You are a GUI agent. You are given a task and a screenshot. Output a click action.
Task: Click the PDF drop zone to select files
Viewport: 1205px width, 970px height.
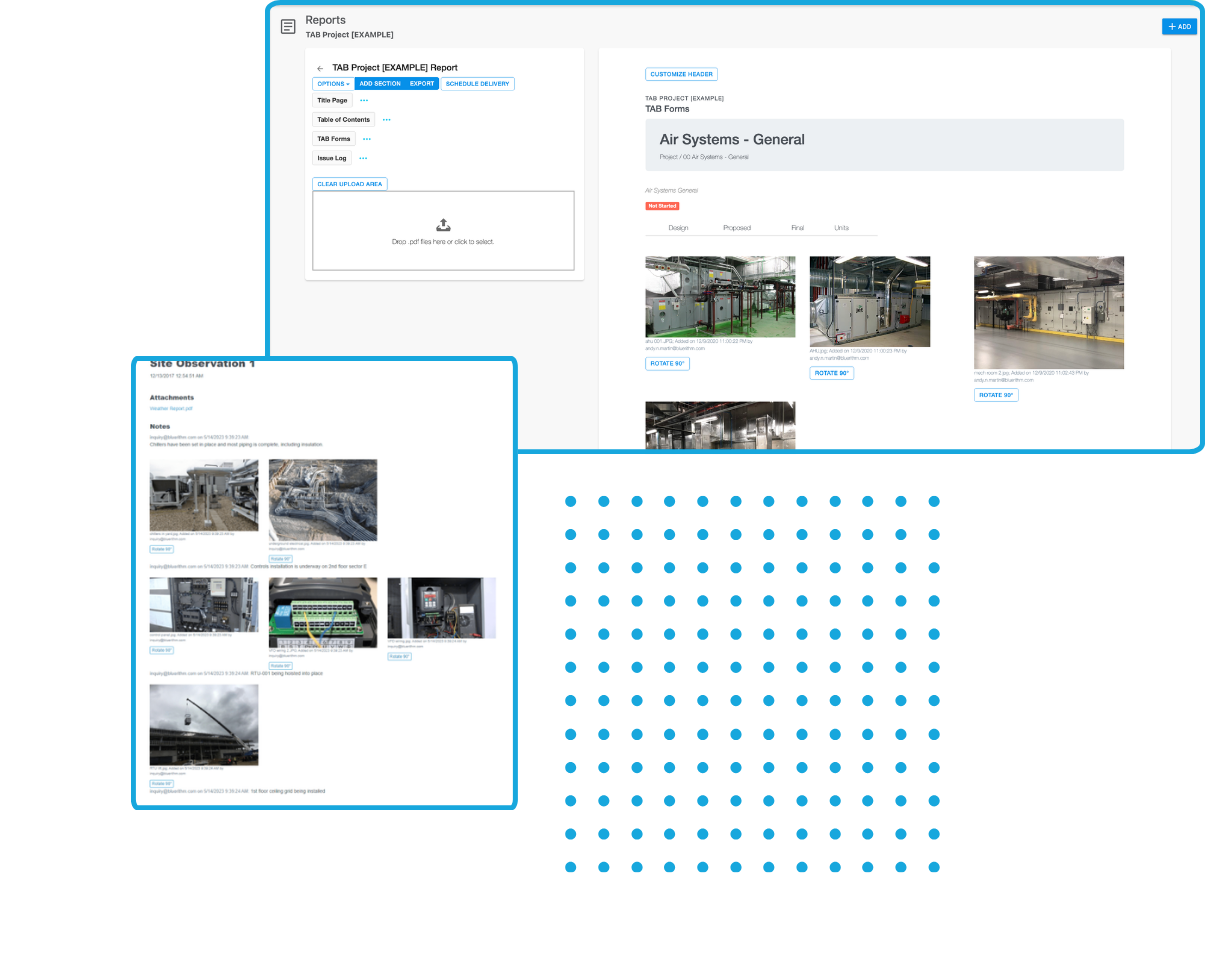coord(443,231)
